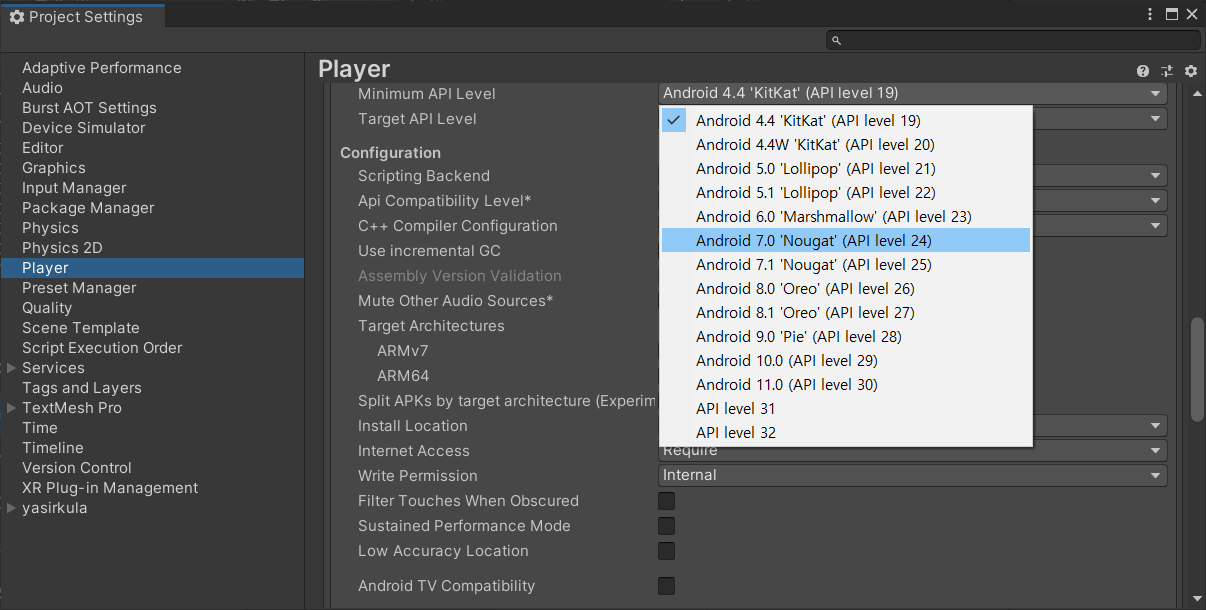Select Android 7.0 'Nougat' (API level 24)
The height and width of the screenshot is (610, 1206).
(846, 240)
